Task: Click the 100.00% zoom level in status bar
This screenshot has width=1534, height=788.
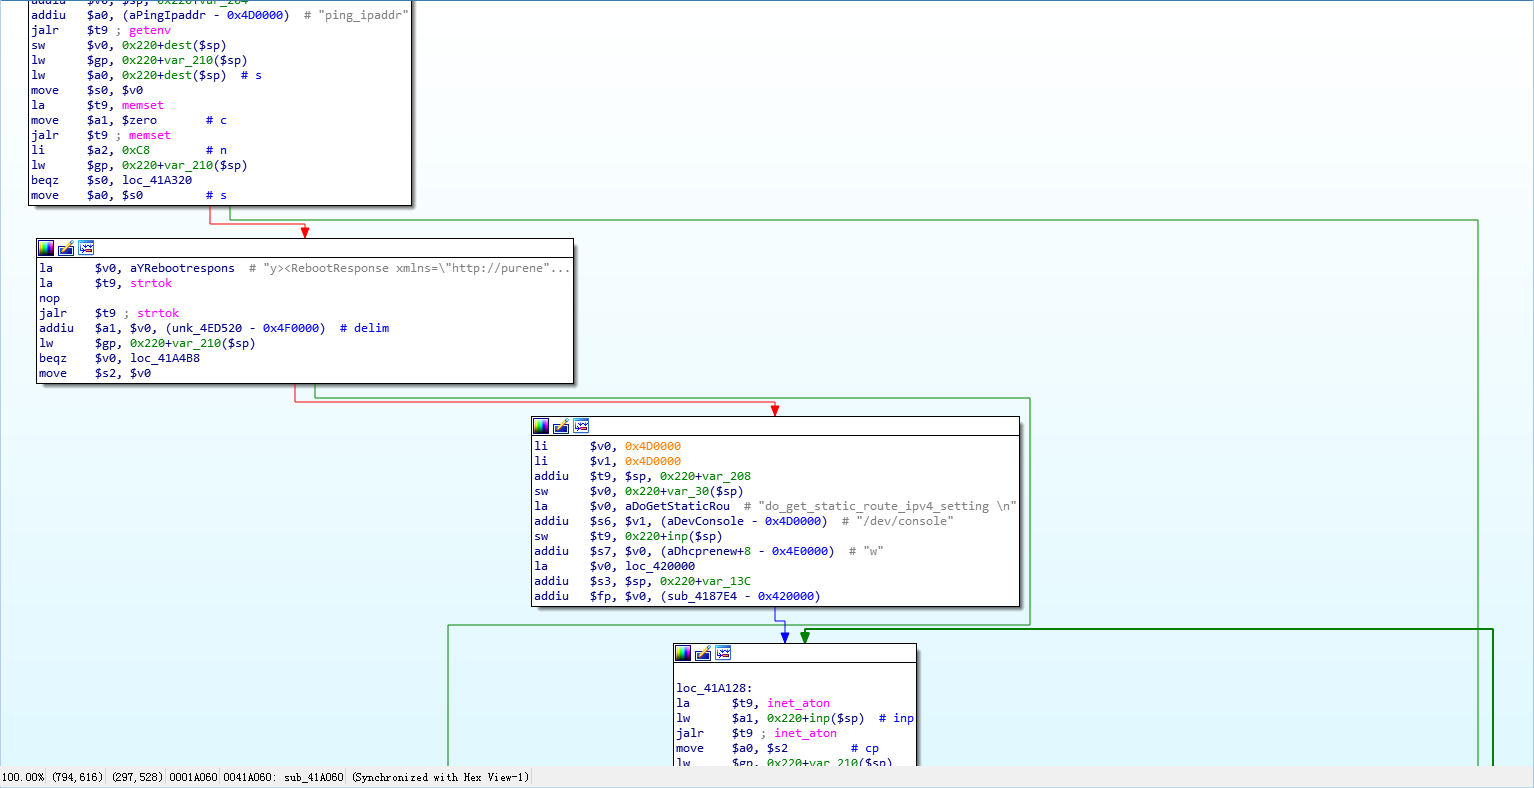Action: [23, 777]
